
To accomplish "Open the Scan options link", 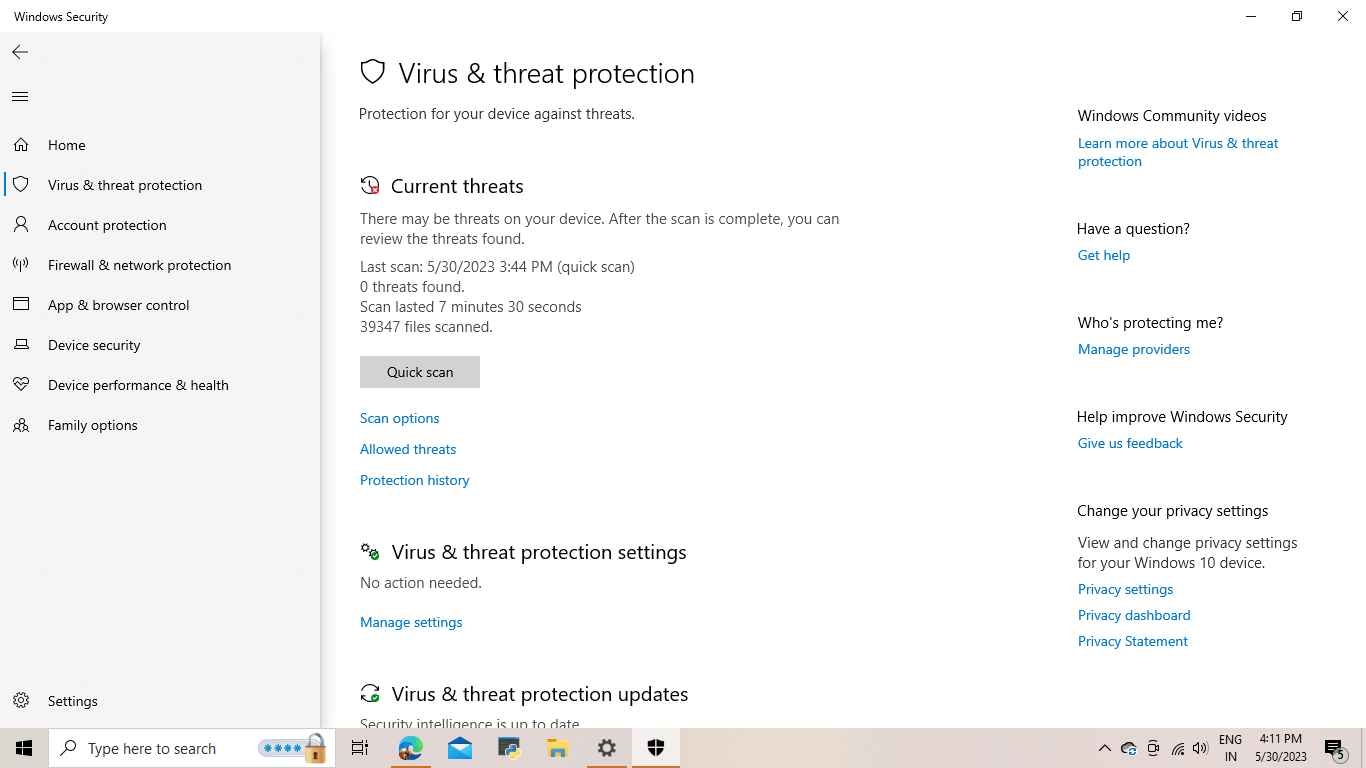I will pyautogui.click(x=400, y=418).
